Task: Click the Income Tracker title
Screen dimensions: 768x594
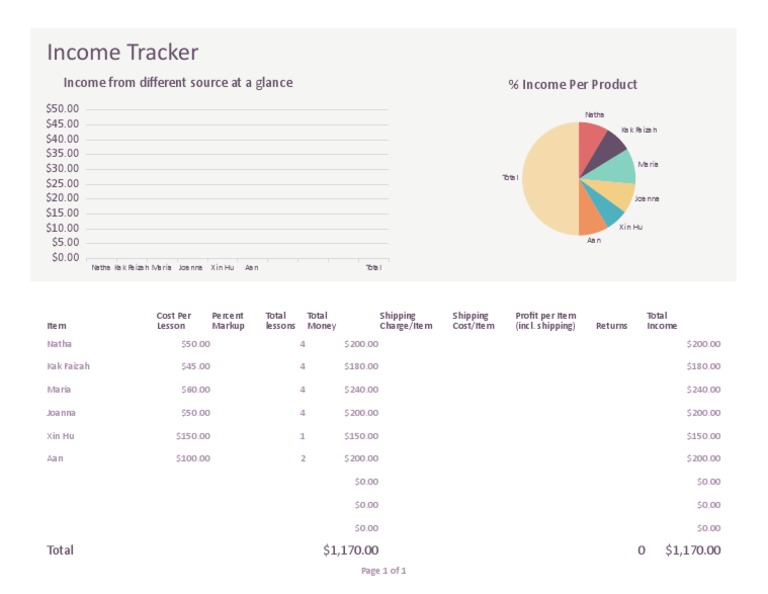Action: tap(122, 52)
